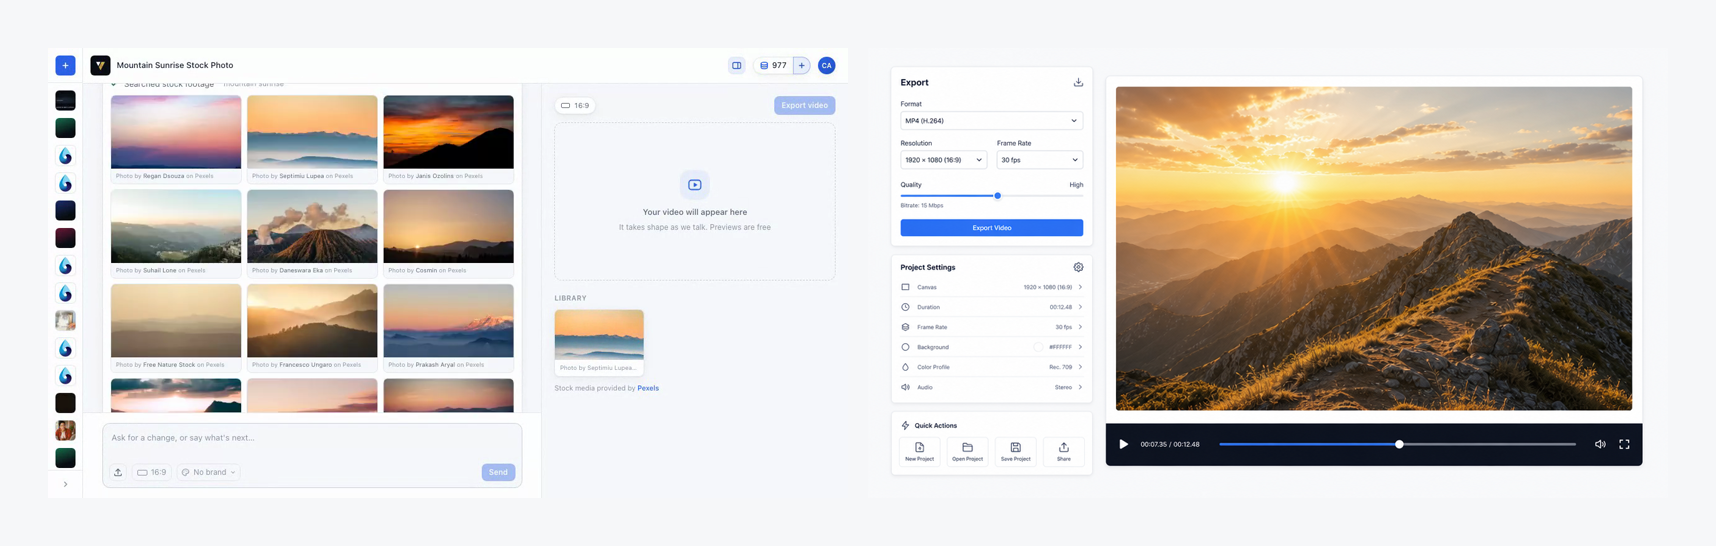
Task: Click the New Project quick action
Action: 919,451
